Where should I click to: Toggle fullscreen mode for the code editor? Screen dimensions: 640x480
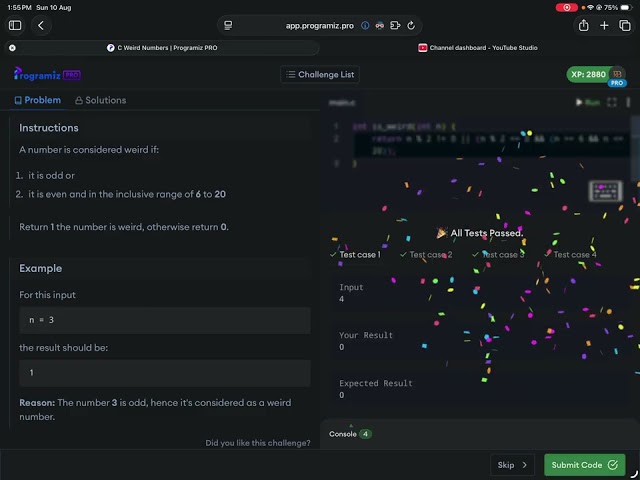(x=613, y=102)
